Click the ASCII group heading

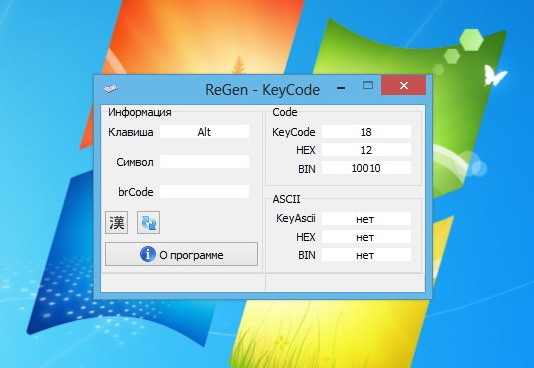[286, 199]
